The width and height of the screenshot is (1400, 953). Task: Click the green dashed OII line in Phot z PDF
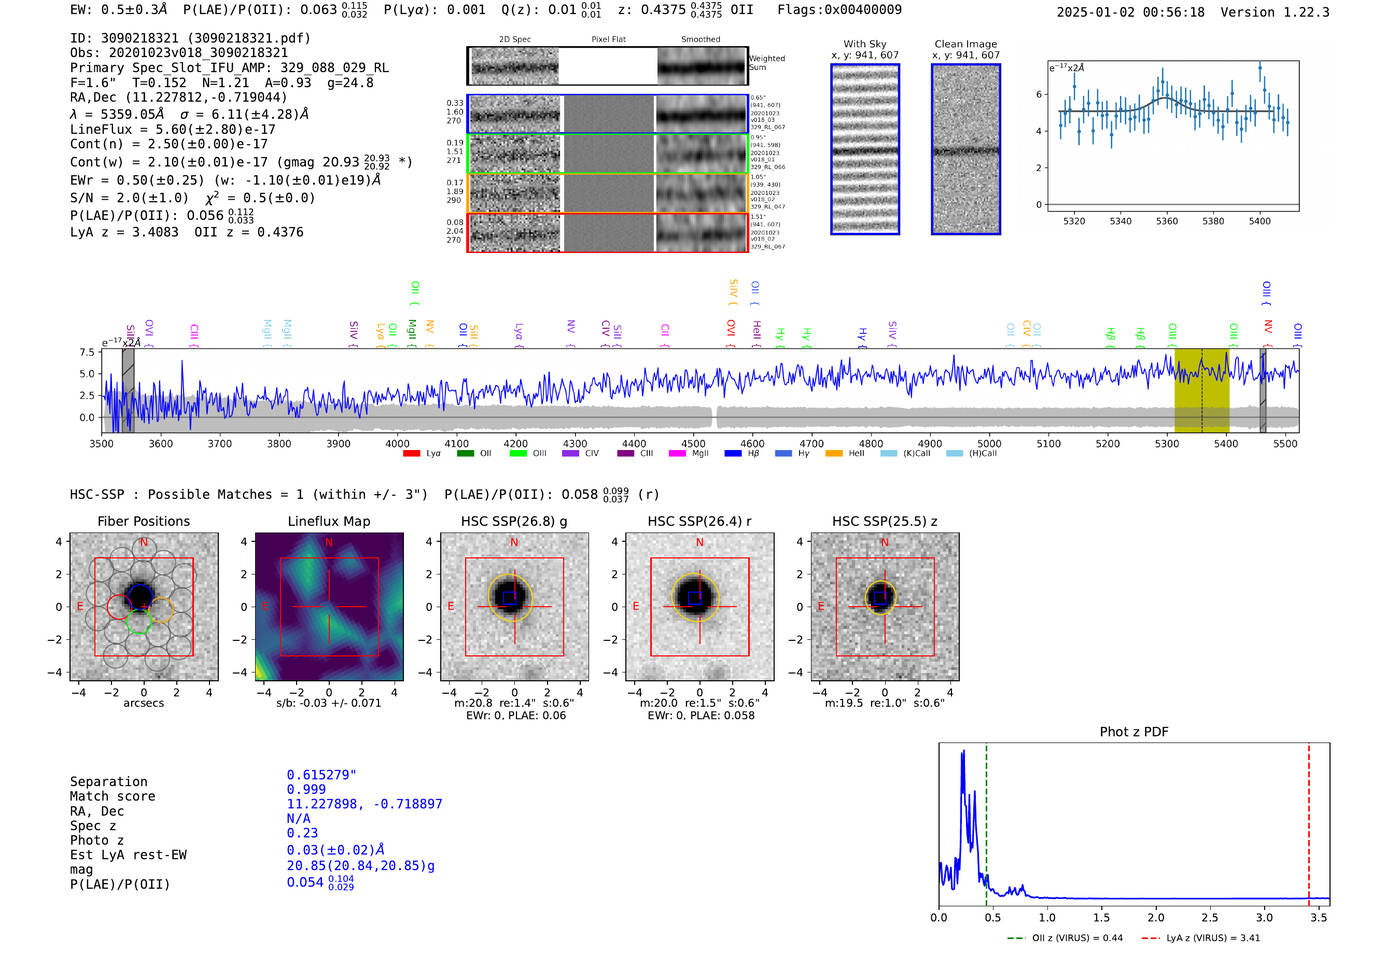[x=986, y=820]
